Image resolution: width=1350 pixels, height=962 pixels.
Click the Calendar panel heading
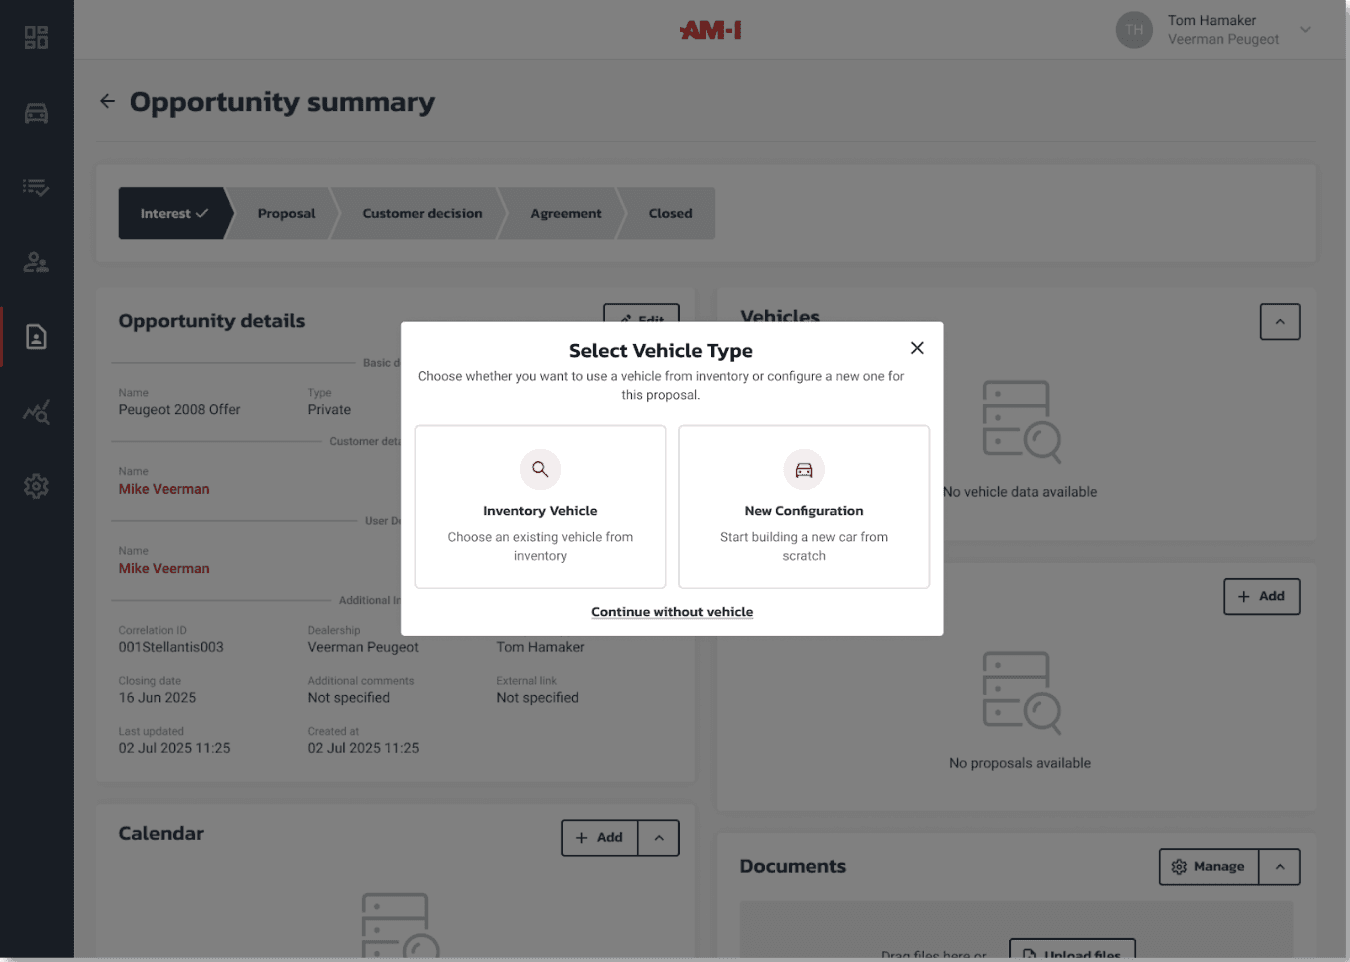[161, 833]
